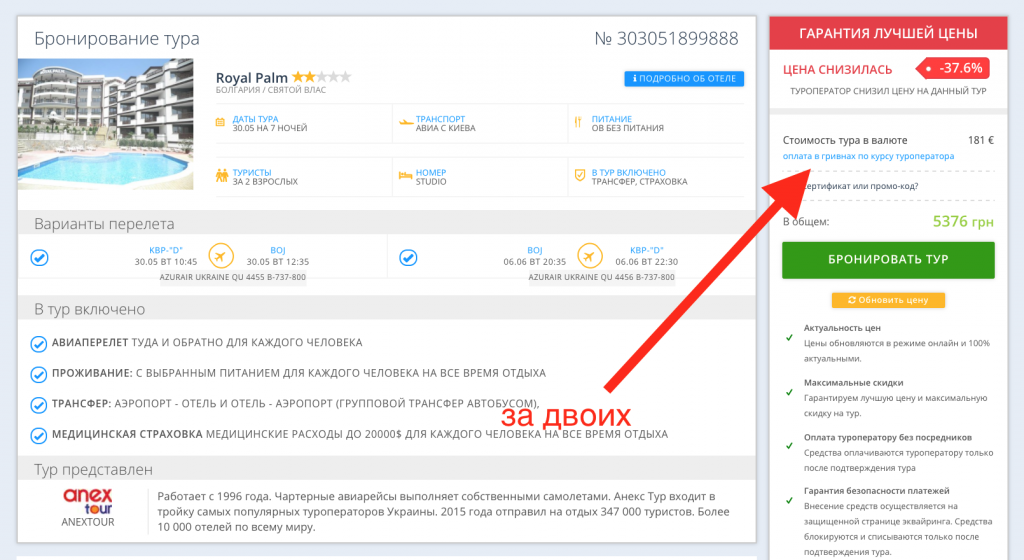
Task: Toggle the medical insurance checkmark
Action: pos(39,435)
